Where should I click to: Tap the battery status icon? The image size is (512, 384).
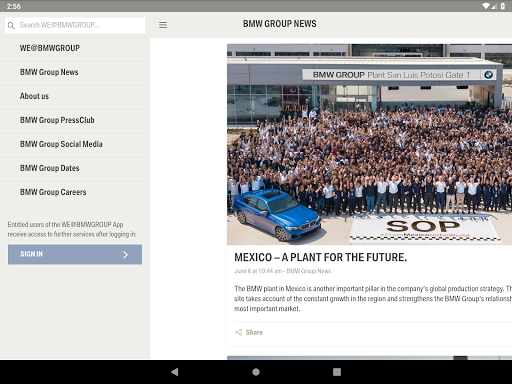(502, 6)
